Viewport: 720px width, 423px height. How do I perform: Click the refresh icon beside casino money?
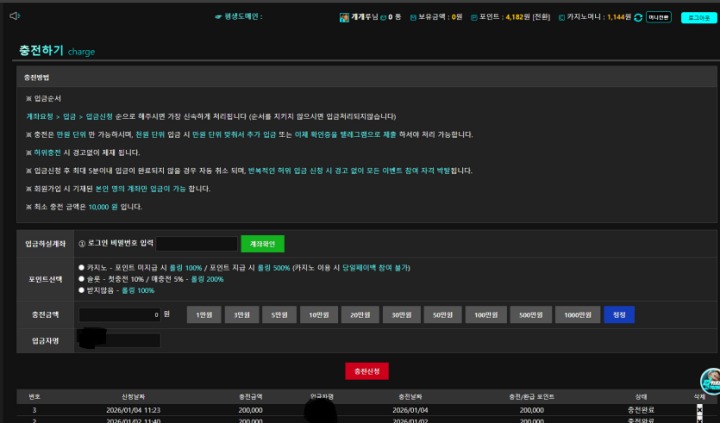tap(638, 17)
